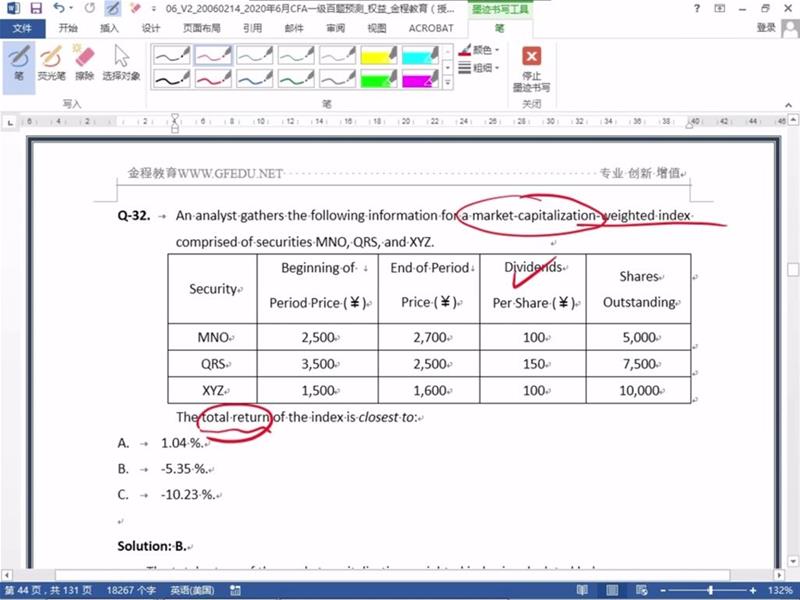This screenshot has height=600, width=800.
Task: Click the macro recording icon in status bar
Action: tap(235, 590)
